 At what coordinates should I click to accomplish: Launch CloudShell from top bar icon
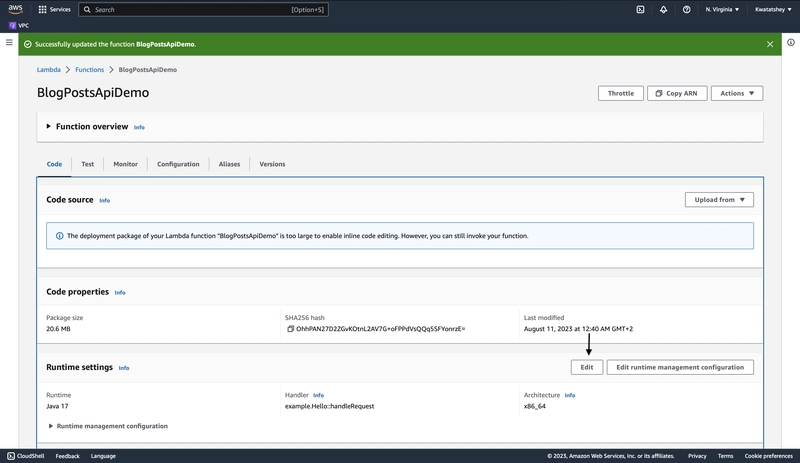click(640, 9)
